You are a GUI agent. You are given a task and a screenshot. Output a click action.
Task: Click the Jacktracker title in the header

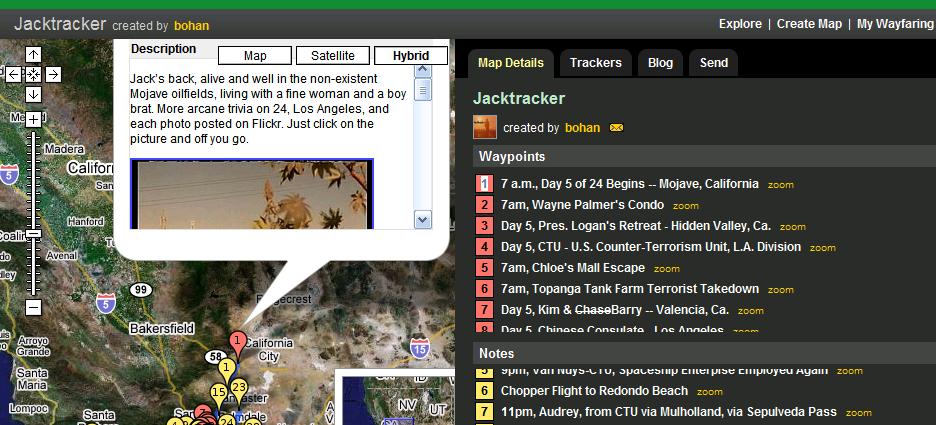coord(60,24)
